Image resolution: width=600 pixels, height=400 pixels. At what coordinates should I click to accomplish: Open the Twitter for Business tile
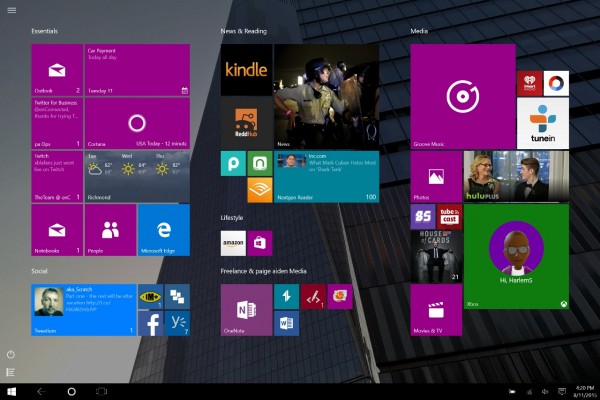(x=57, y=123)
